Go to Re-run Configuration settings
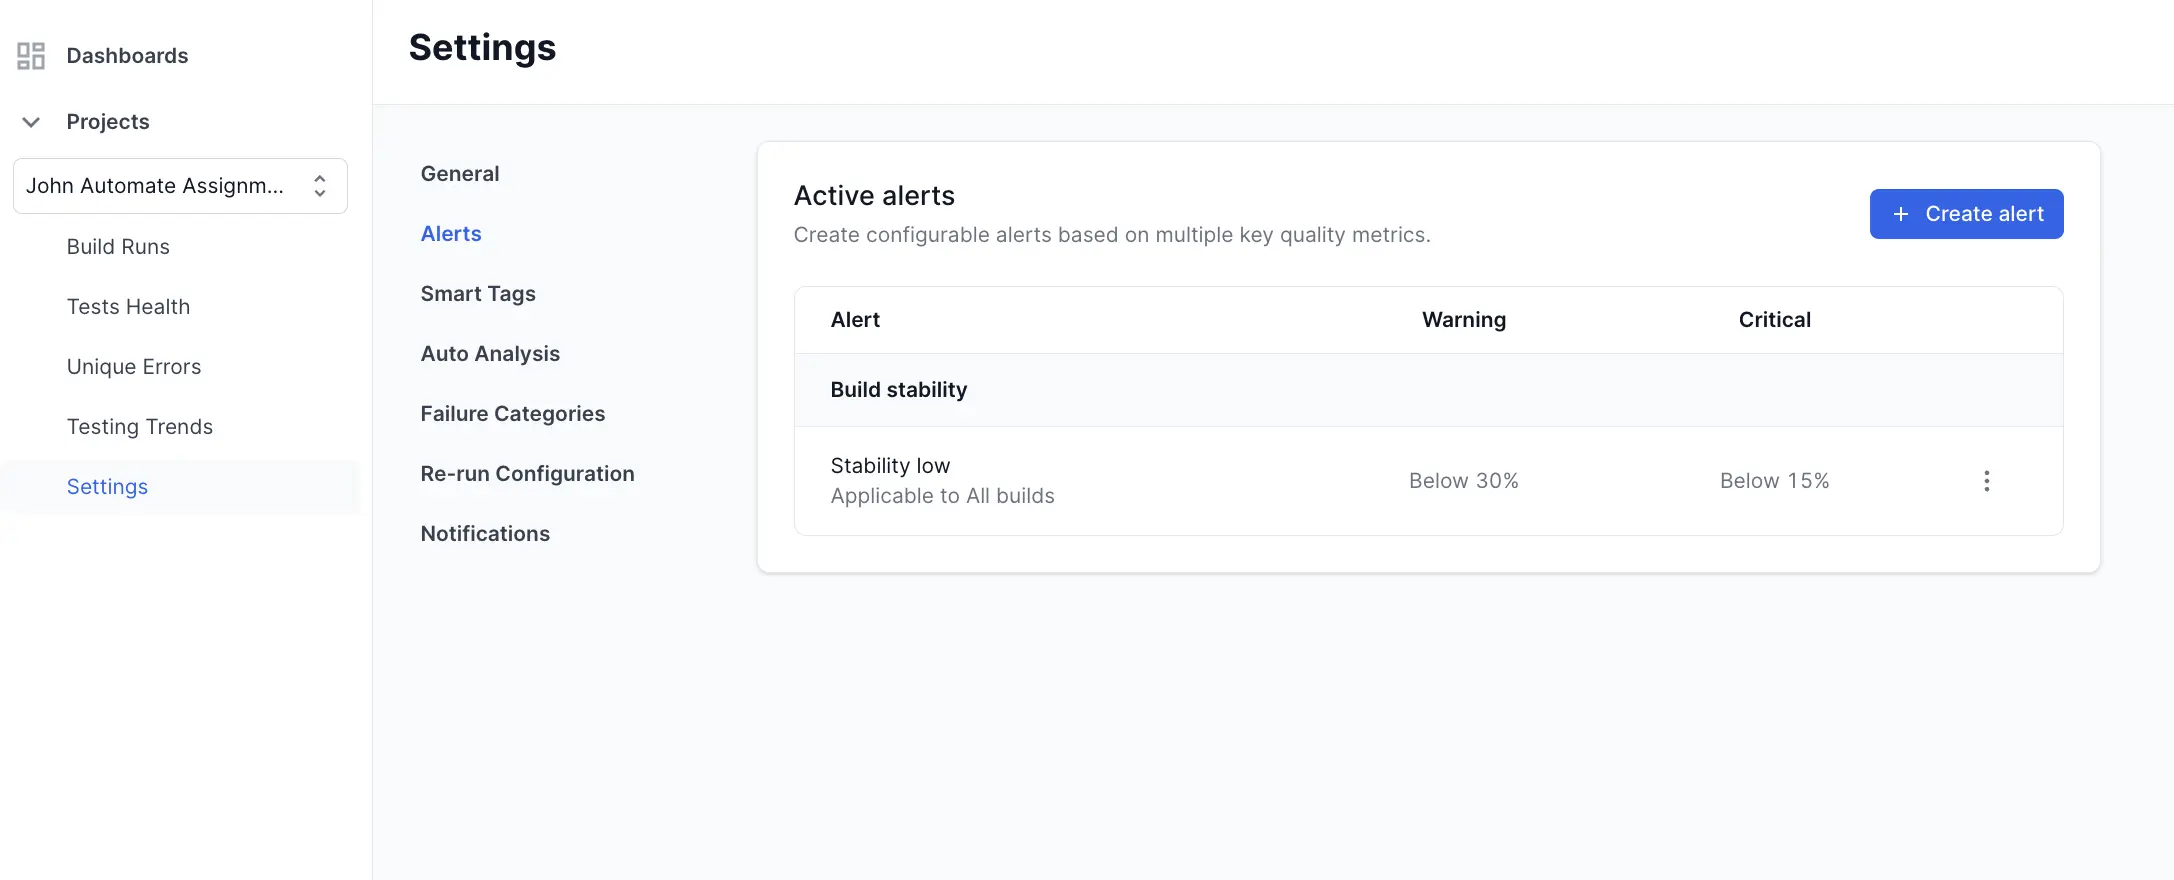Screen dimensions: 2174x880 click(x=527, y=474)
